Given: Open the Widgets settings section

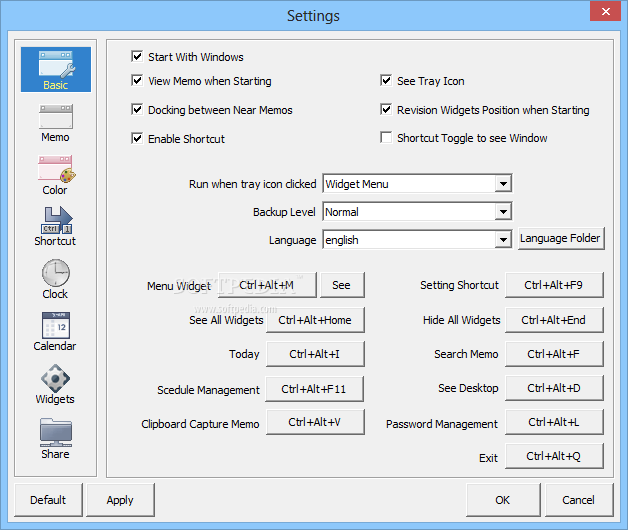Looking at the screenshot, I should pyautogui.click(x=55, y=384).
